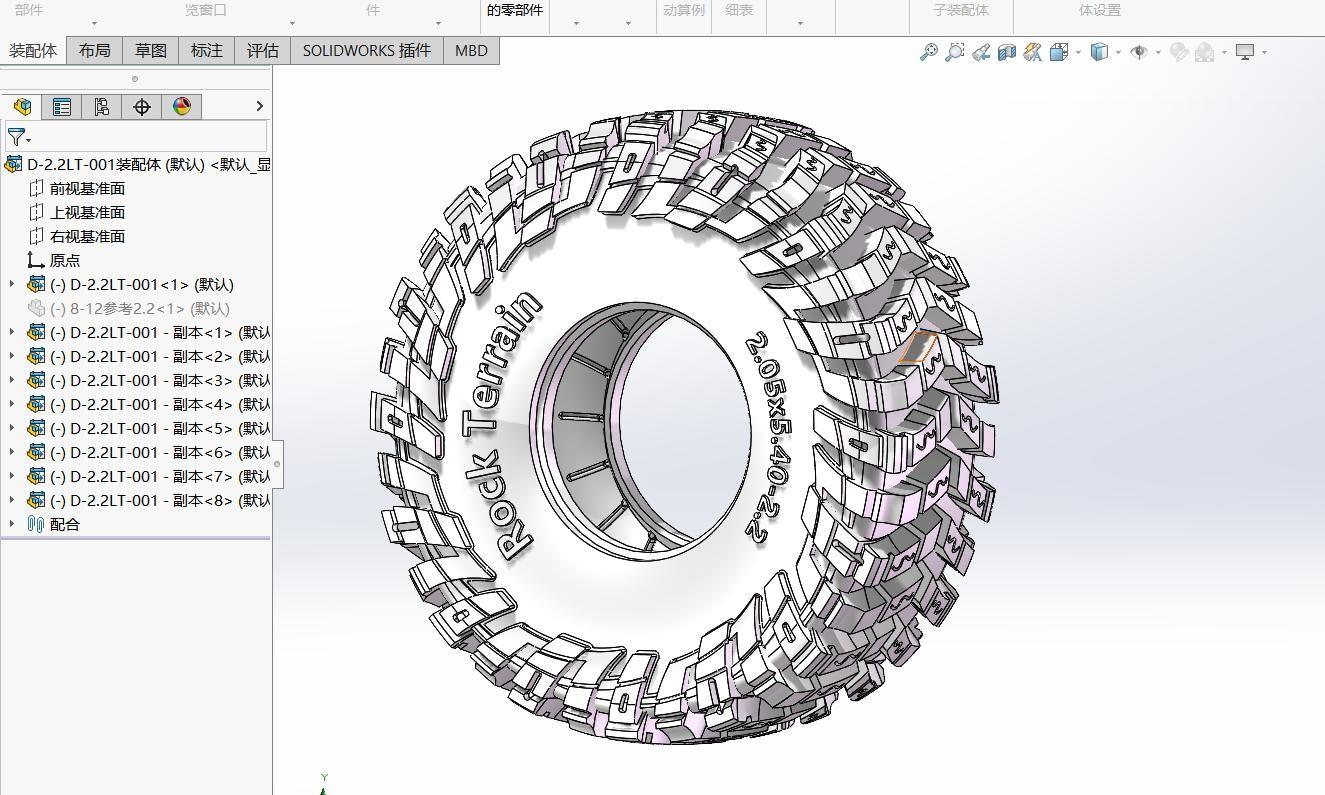Click the Previous View icon
This screenshot has height=795, width=1325.
click(981, 52)
